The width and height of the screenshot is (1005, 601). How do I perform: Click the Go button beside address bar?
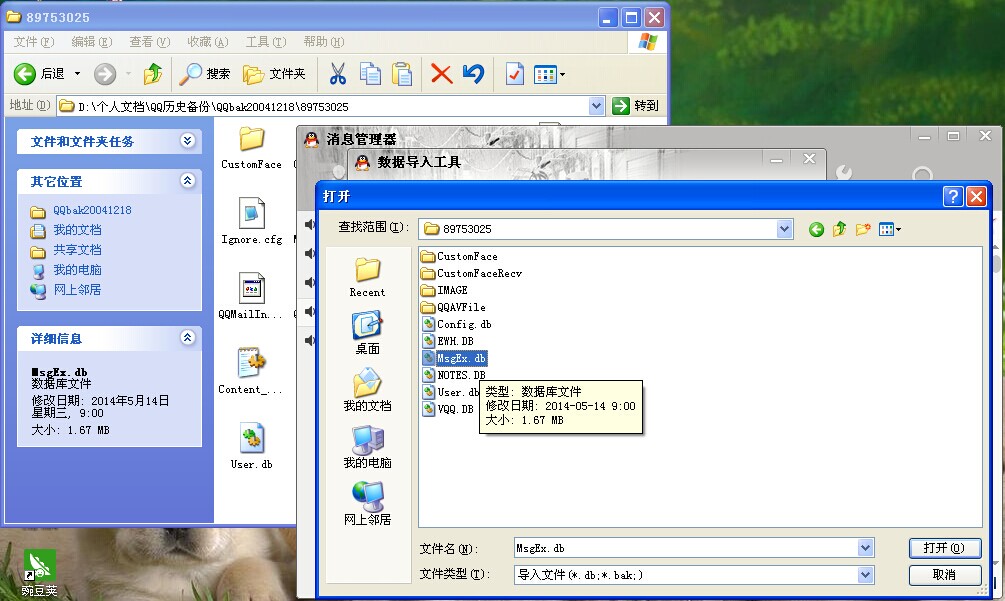pos(636,106)
